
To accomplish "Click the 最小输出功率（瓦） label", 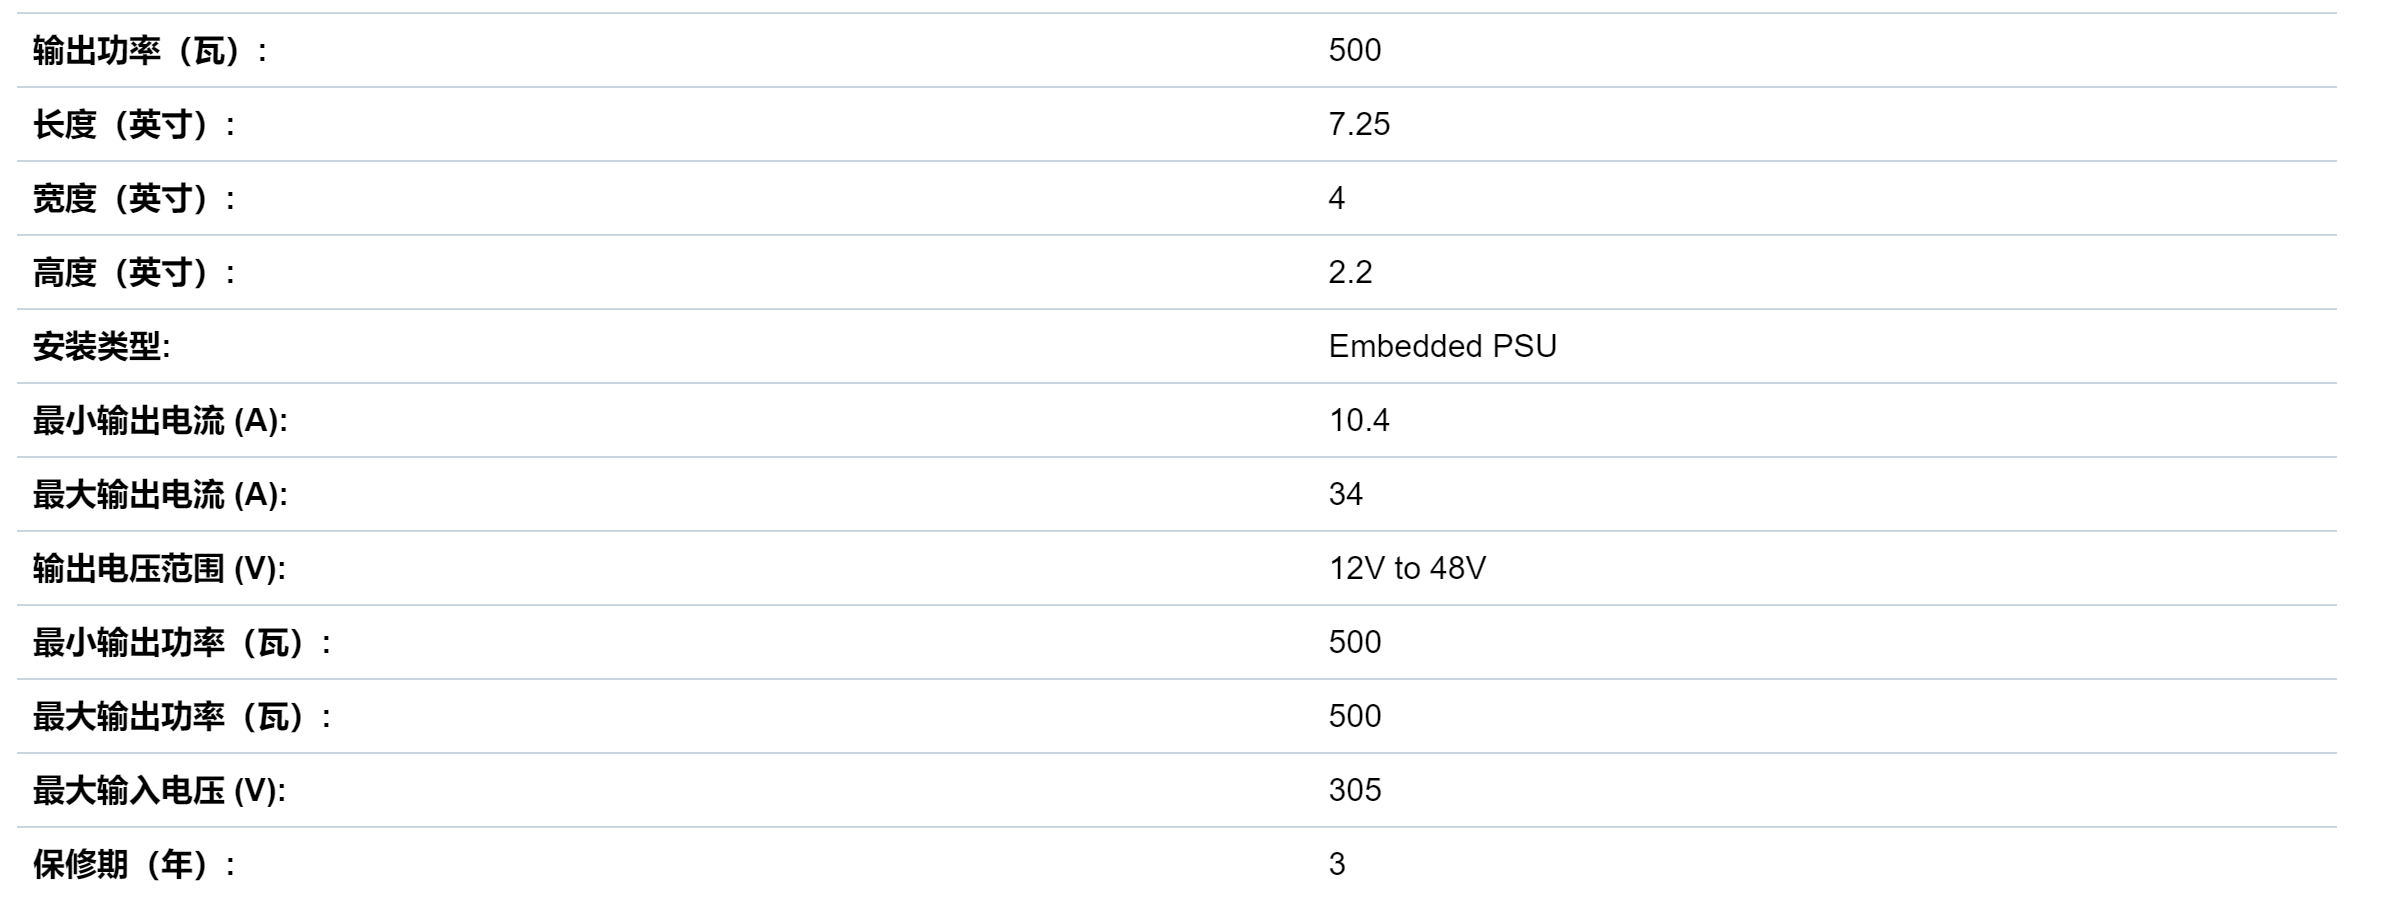I will coord(182,642).
